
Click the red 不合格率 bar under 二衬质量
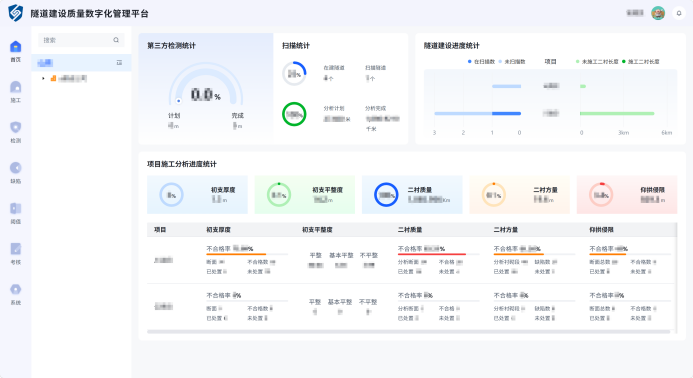coord(432,254)
